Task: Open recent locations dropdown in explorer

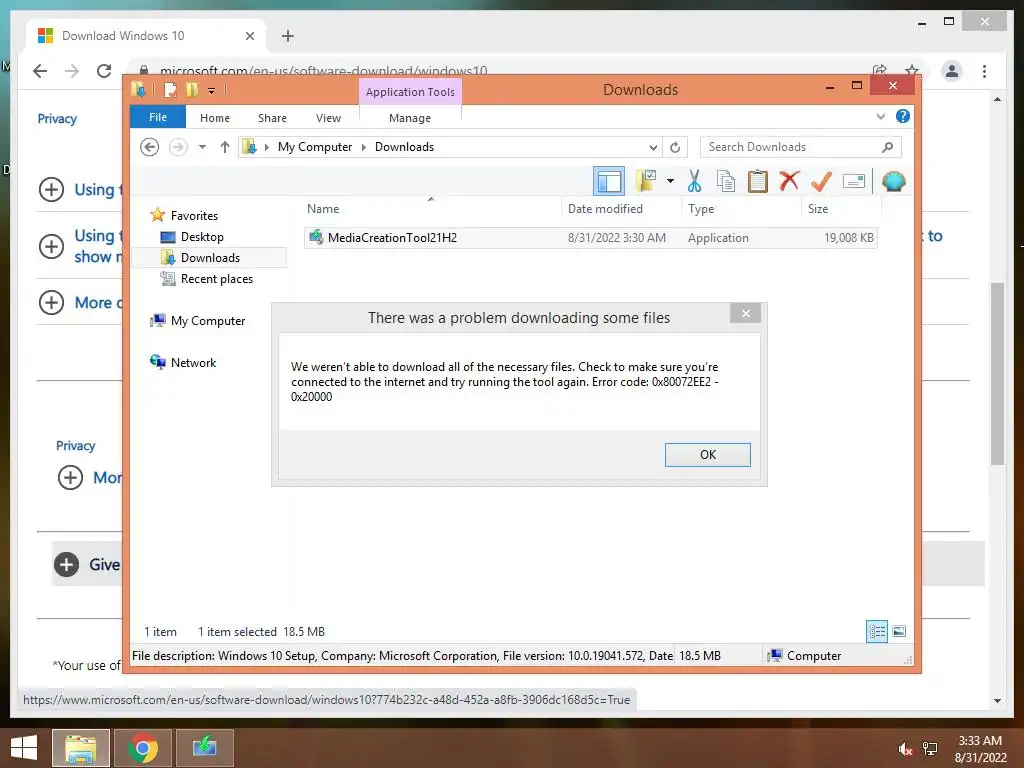Action: (x=202, y=147)
